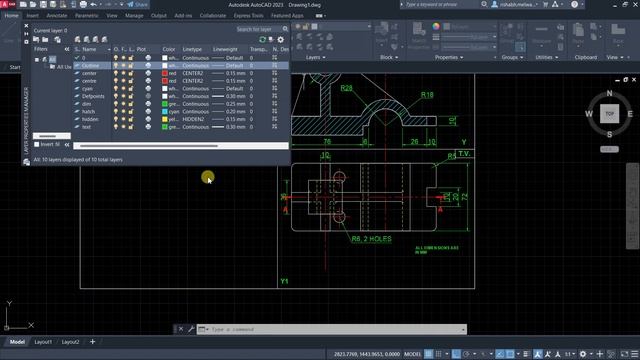
Task: Toggle polar tracking on status bar
Action: [x=467, y=354]
